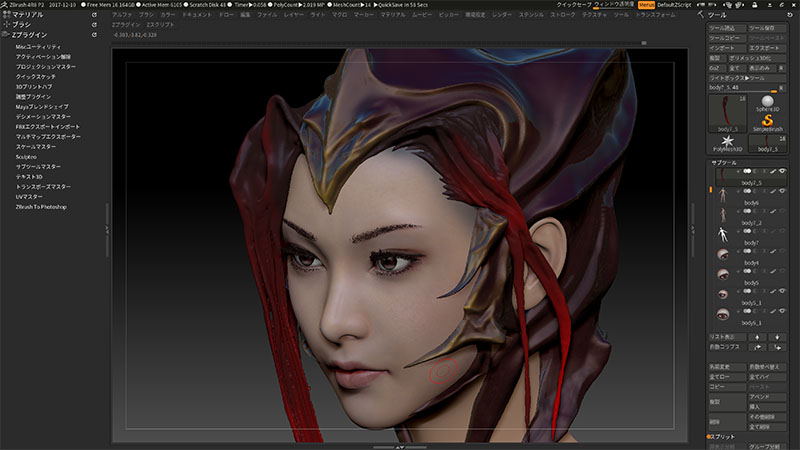800x450 pixels.
Task: Open the レンダー menu
Action: pos(502,15)
